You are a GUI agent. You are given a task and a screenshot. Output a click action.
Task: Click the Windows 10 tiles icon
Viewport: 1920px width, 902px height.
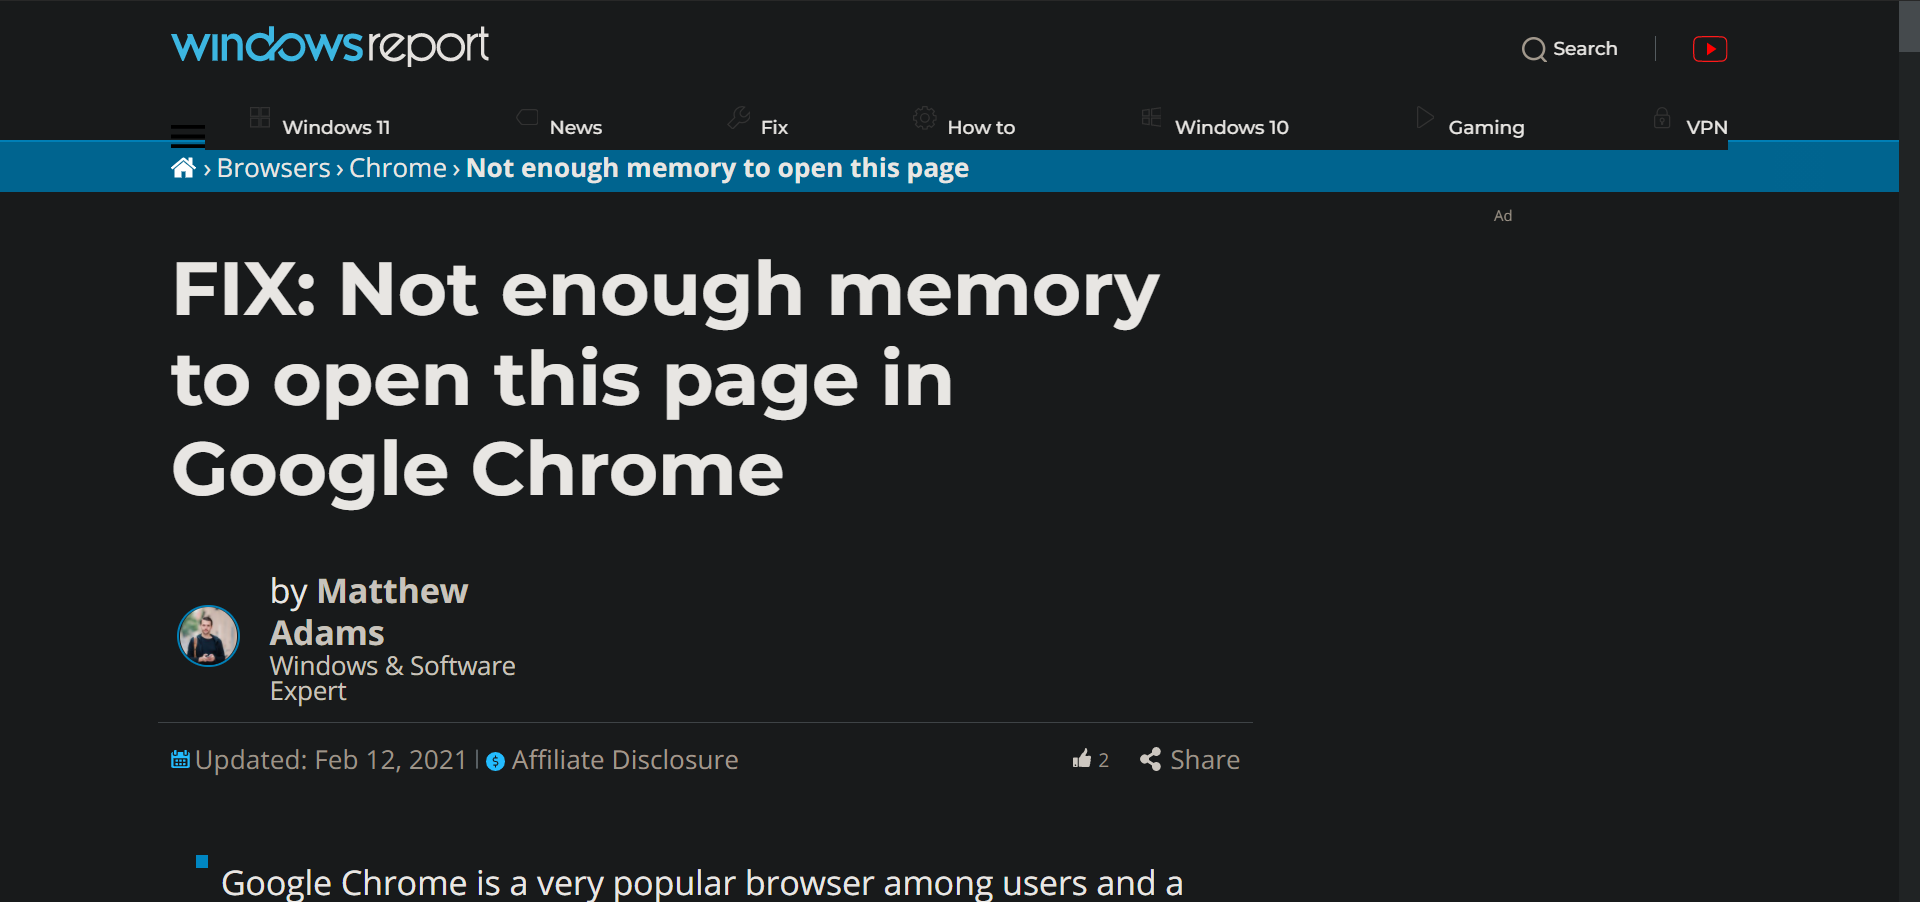coord(1152,118)
